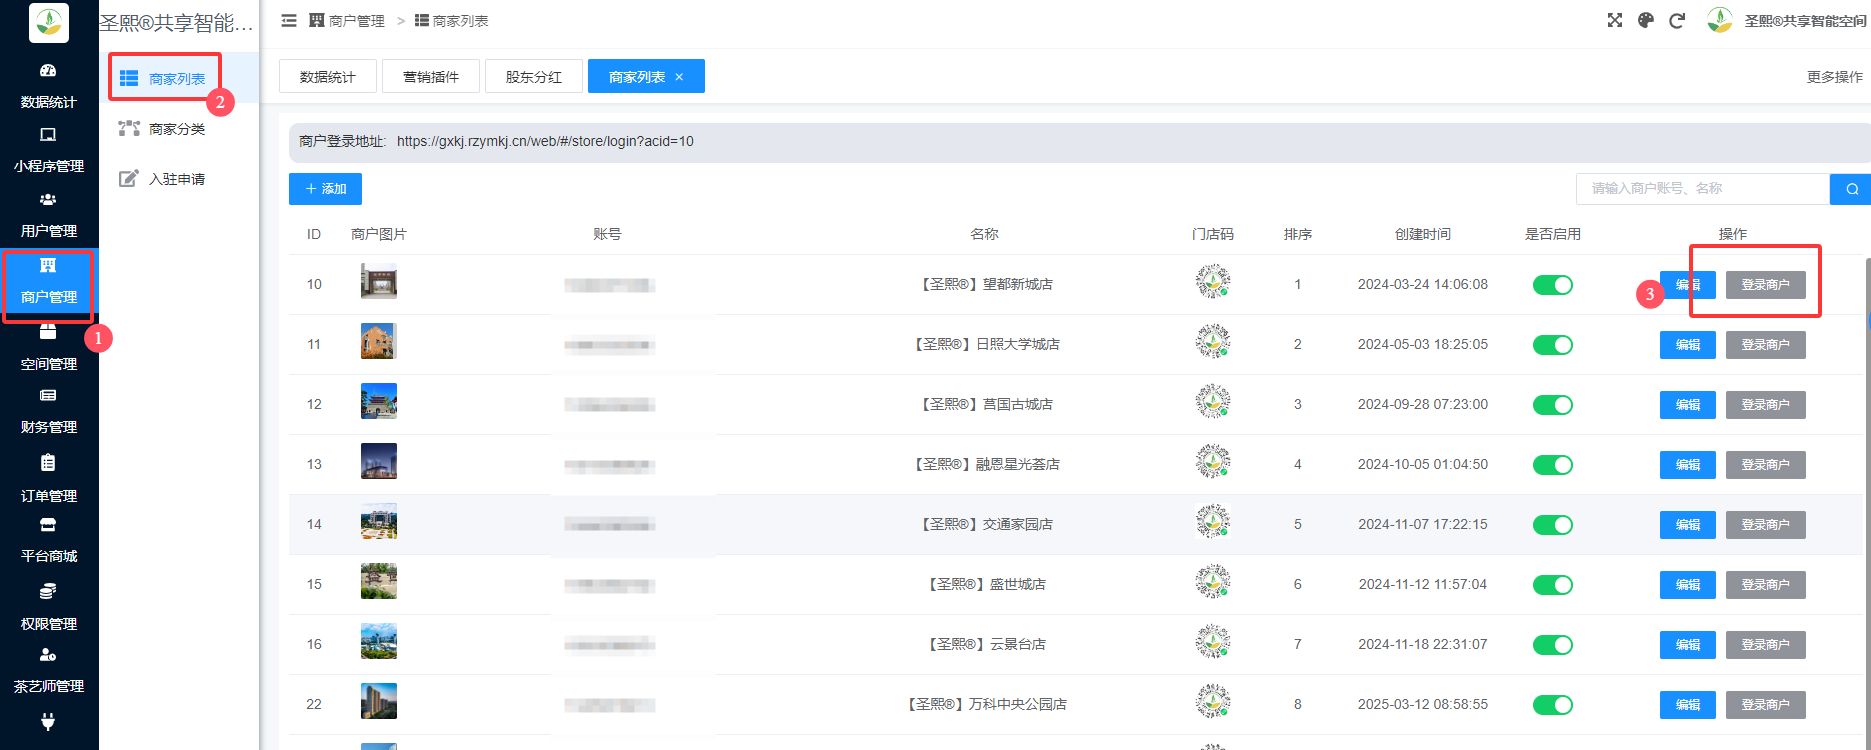Collapse sidebar with hamburger menu icon

pos(289,20)
